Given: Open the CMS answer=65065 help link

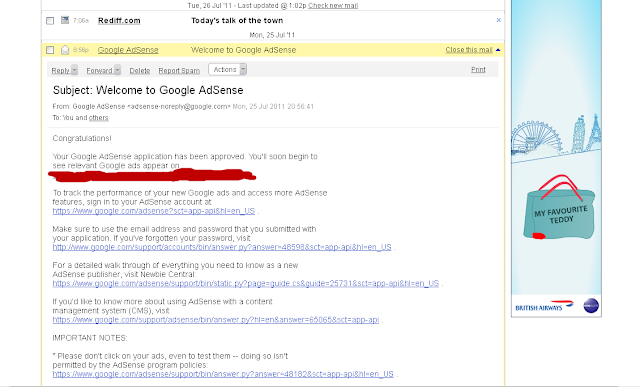Looking at the screenshot, I should point(216,320).
